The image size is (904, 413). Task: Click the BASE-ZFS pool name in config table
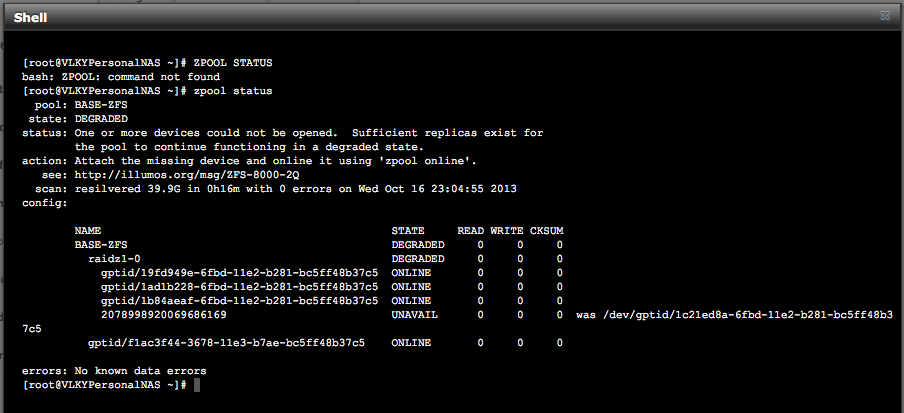[x=101, y=245]
